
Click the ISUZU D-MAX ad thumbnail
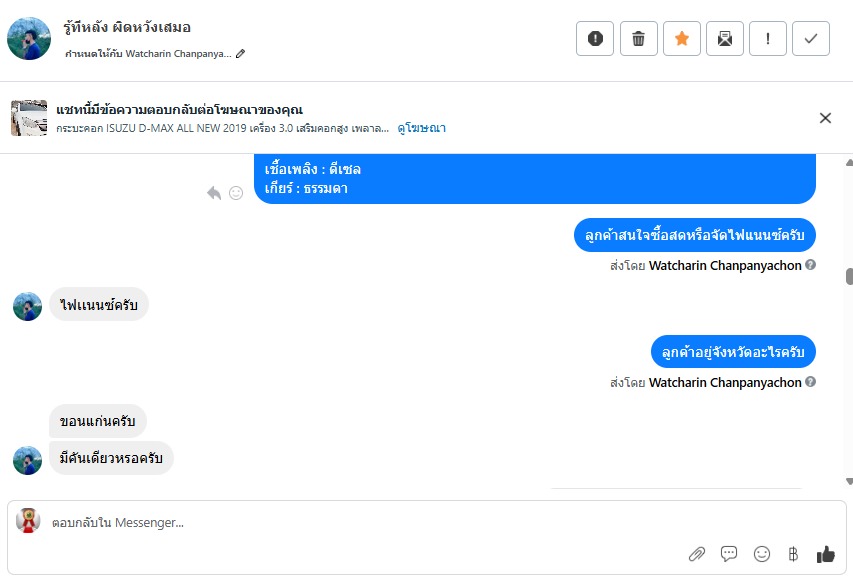[29, 118]
